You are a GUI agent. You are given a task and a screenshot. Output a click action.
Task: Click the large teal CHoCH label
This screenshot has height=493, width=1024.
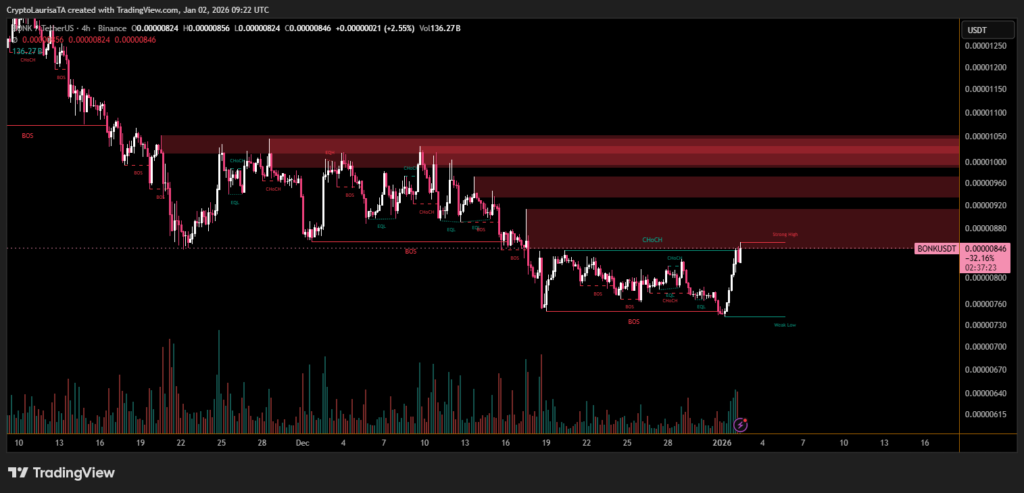pyautogui.click(x=654, y=241)
